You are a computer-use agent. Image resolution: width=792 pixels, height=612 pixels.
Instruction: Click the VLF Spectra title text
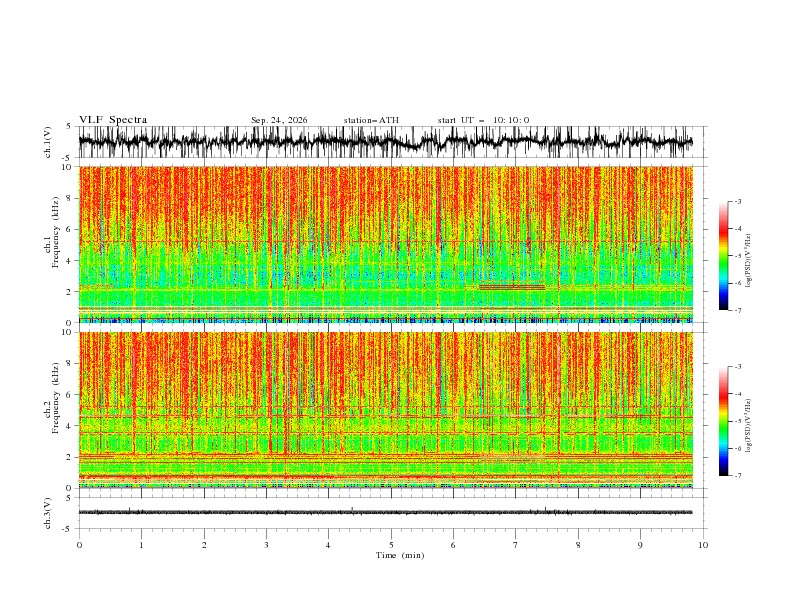[x=113, y=120]
